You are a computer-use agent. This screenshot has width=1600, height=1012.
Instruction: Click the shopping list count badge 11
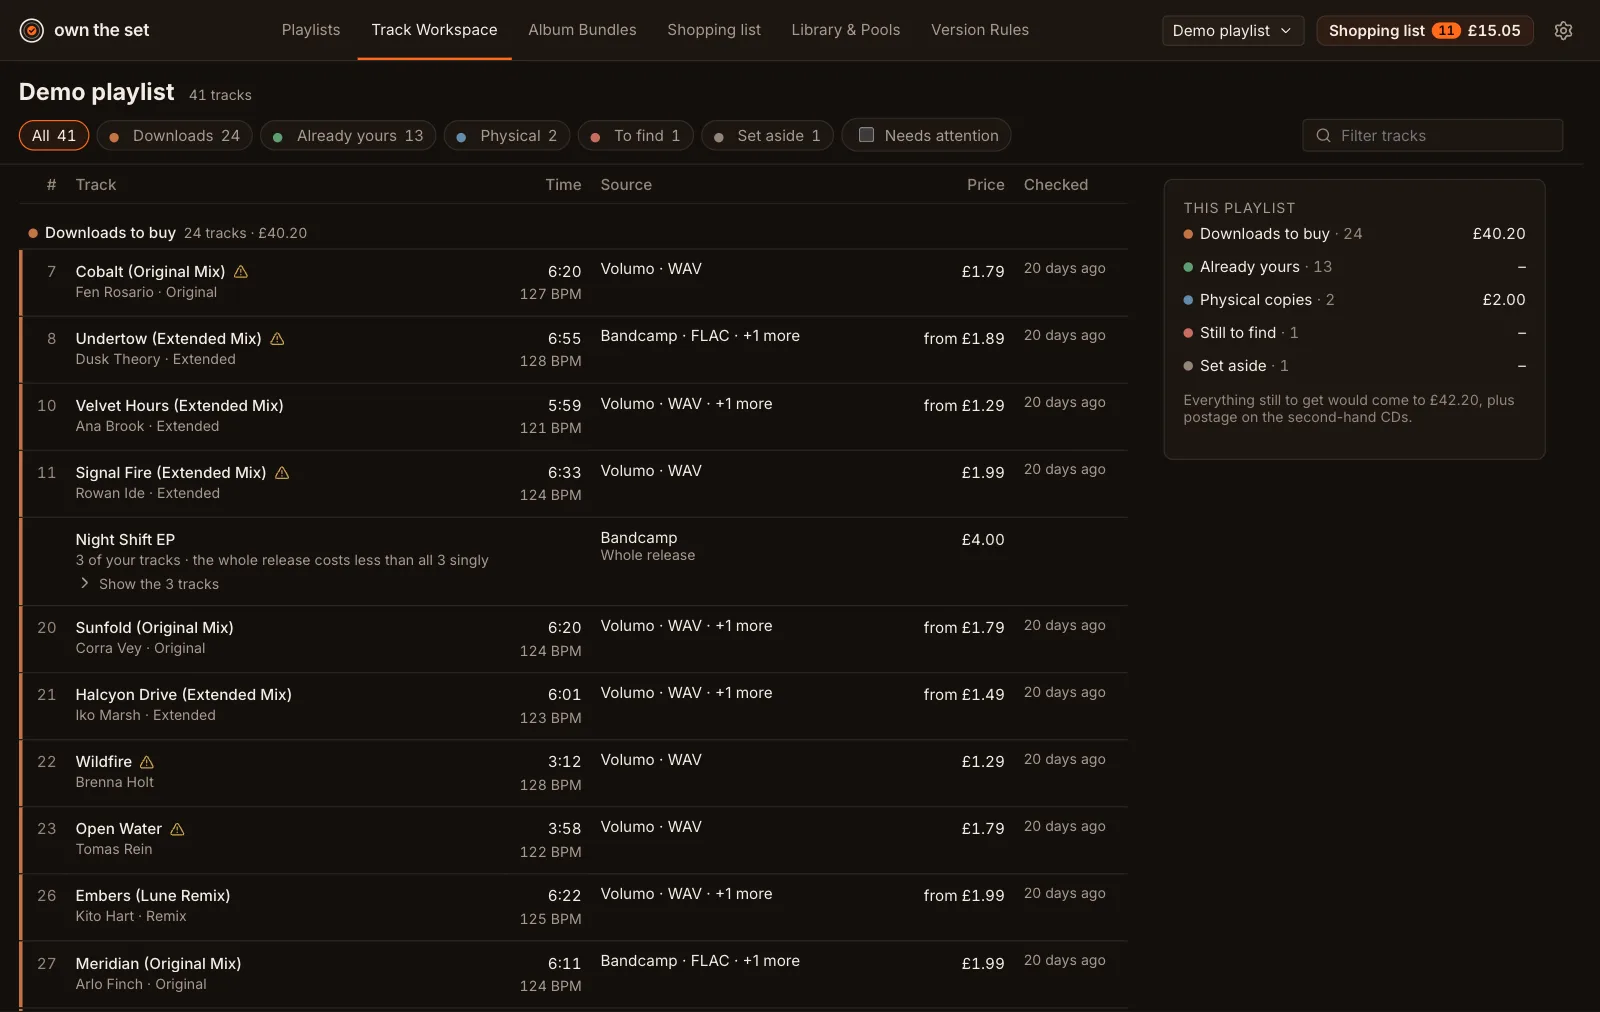click(x=1446, y=30)
